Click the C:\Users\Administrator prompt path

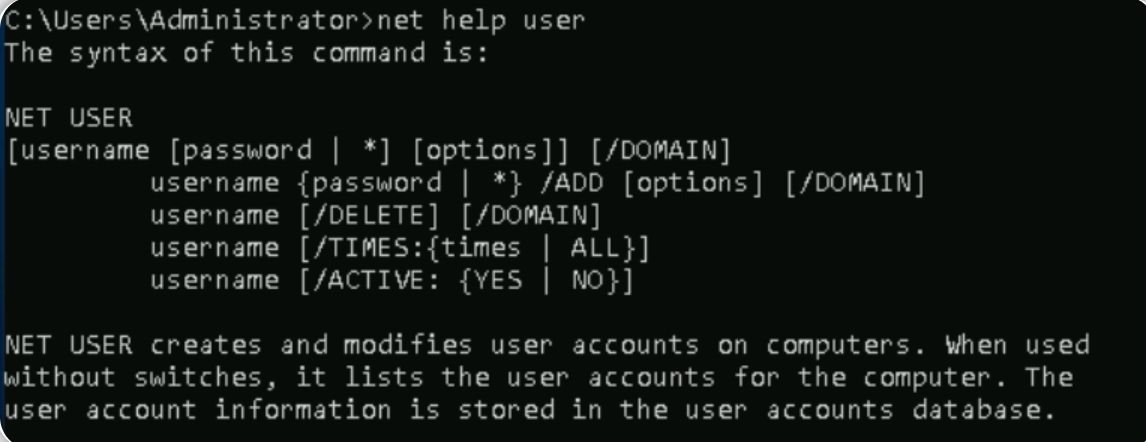[185, 20]
